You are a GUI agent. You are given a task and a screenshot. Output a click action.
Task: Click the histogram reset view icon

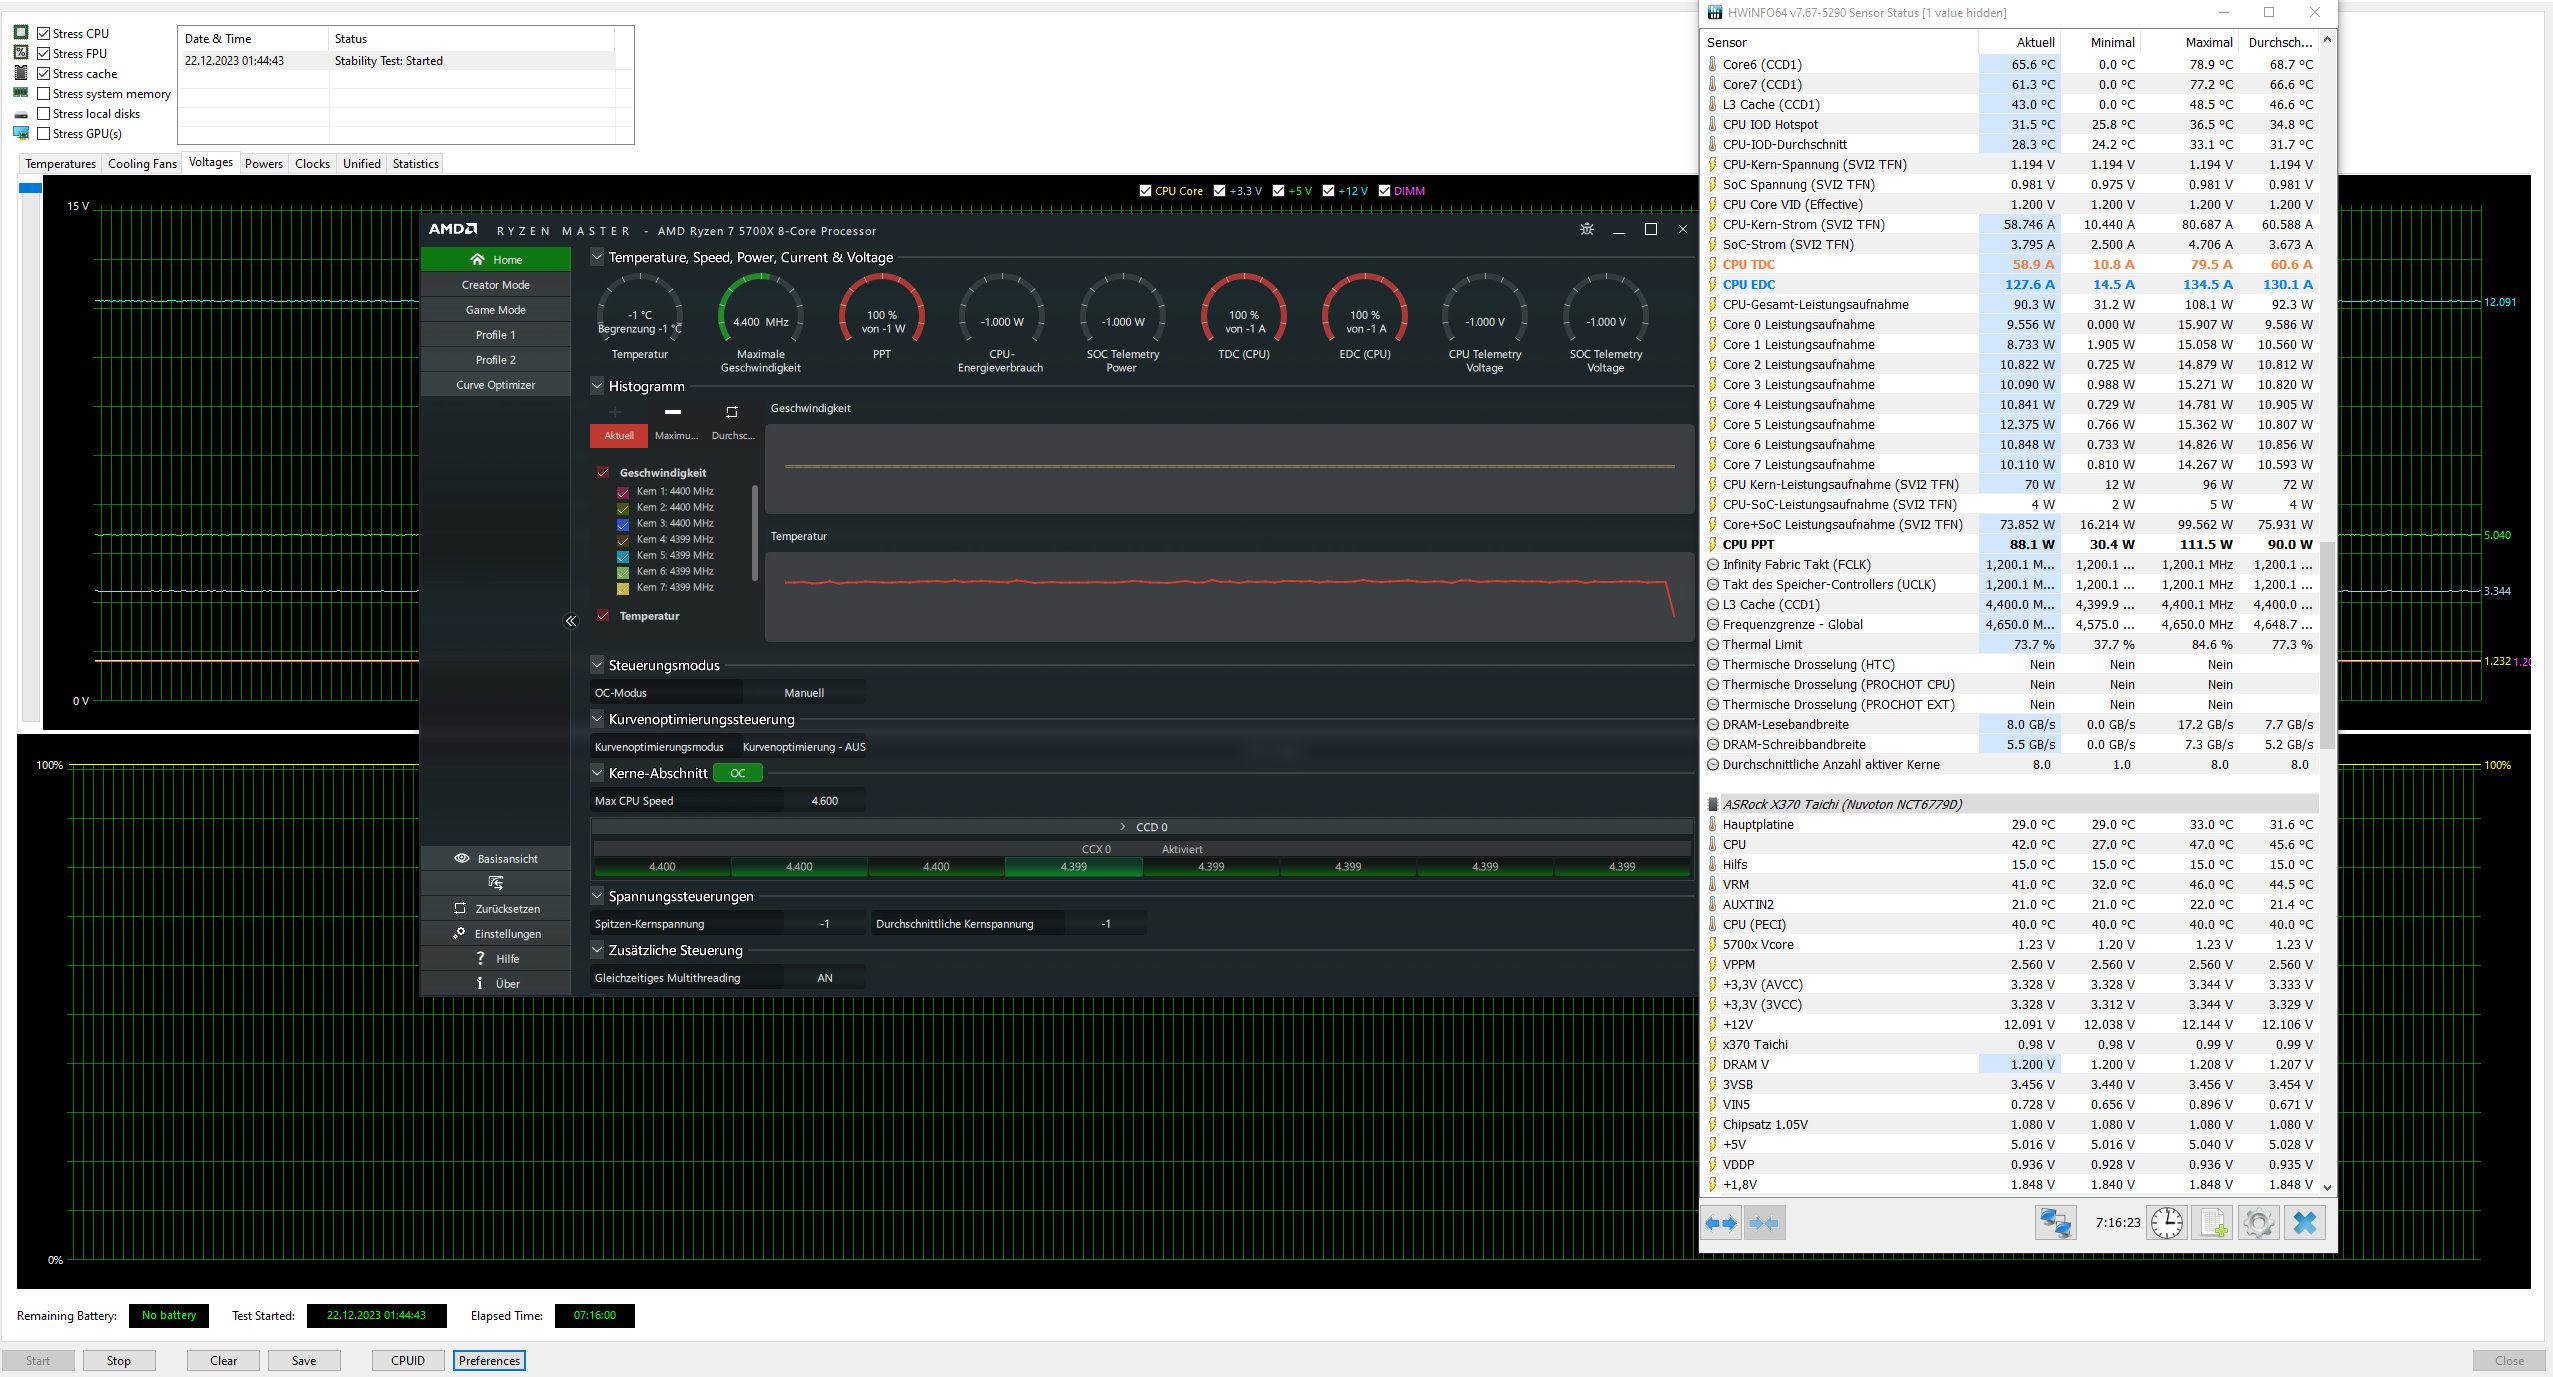click(731, 412)
